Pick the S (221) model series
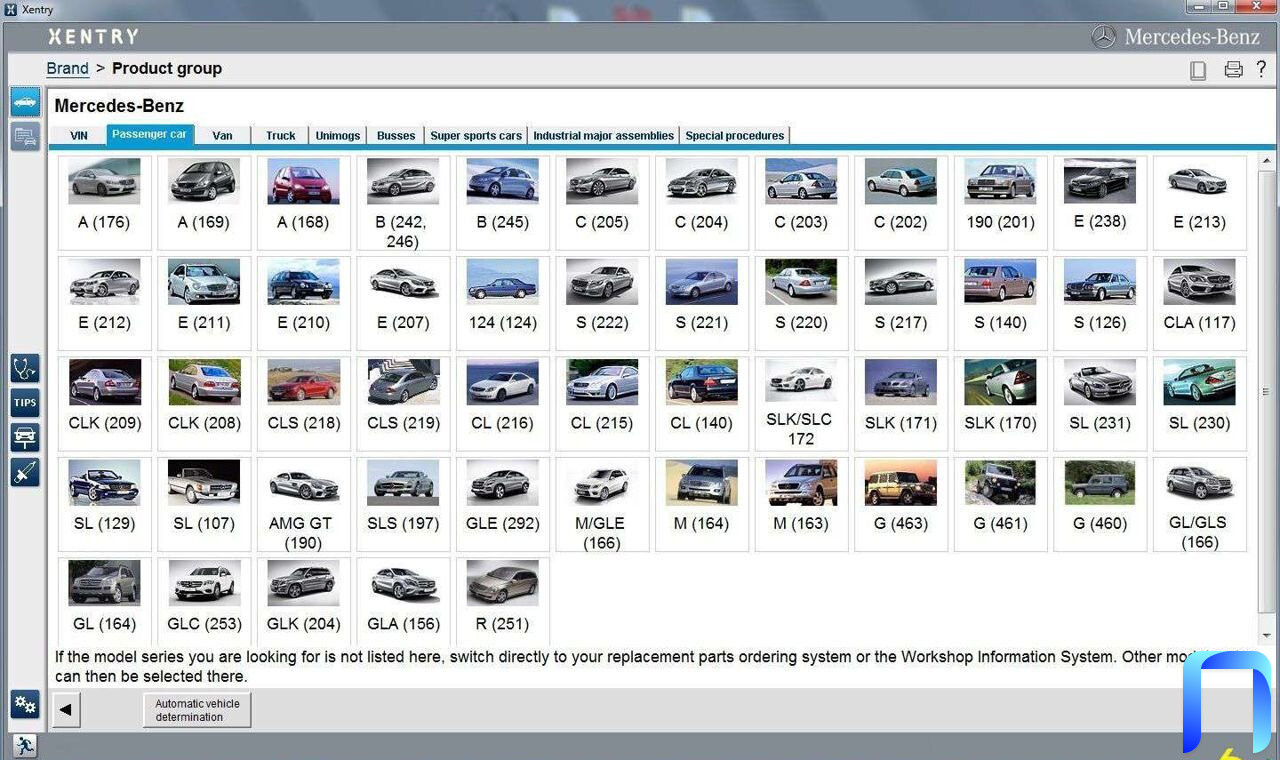This screenshot has width=1280, height=760. [701, 303]
